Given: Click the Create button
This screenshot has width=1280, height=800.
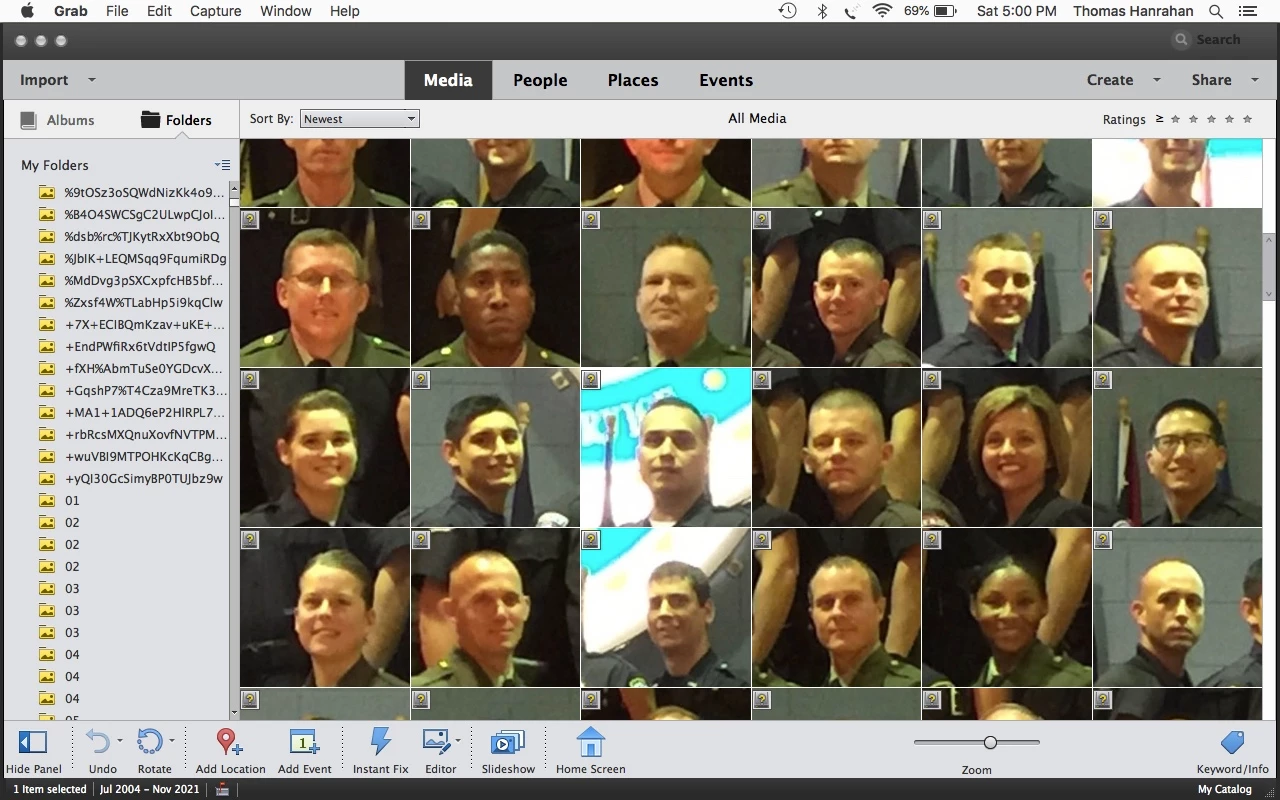Looking at the screenshot, I should (x=1110, y=80).
